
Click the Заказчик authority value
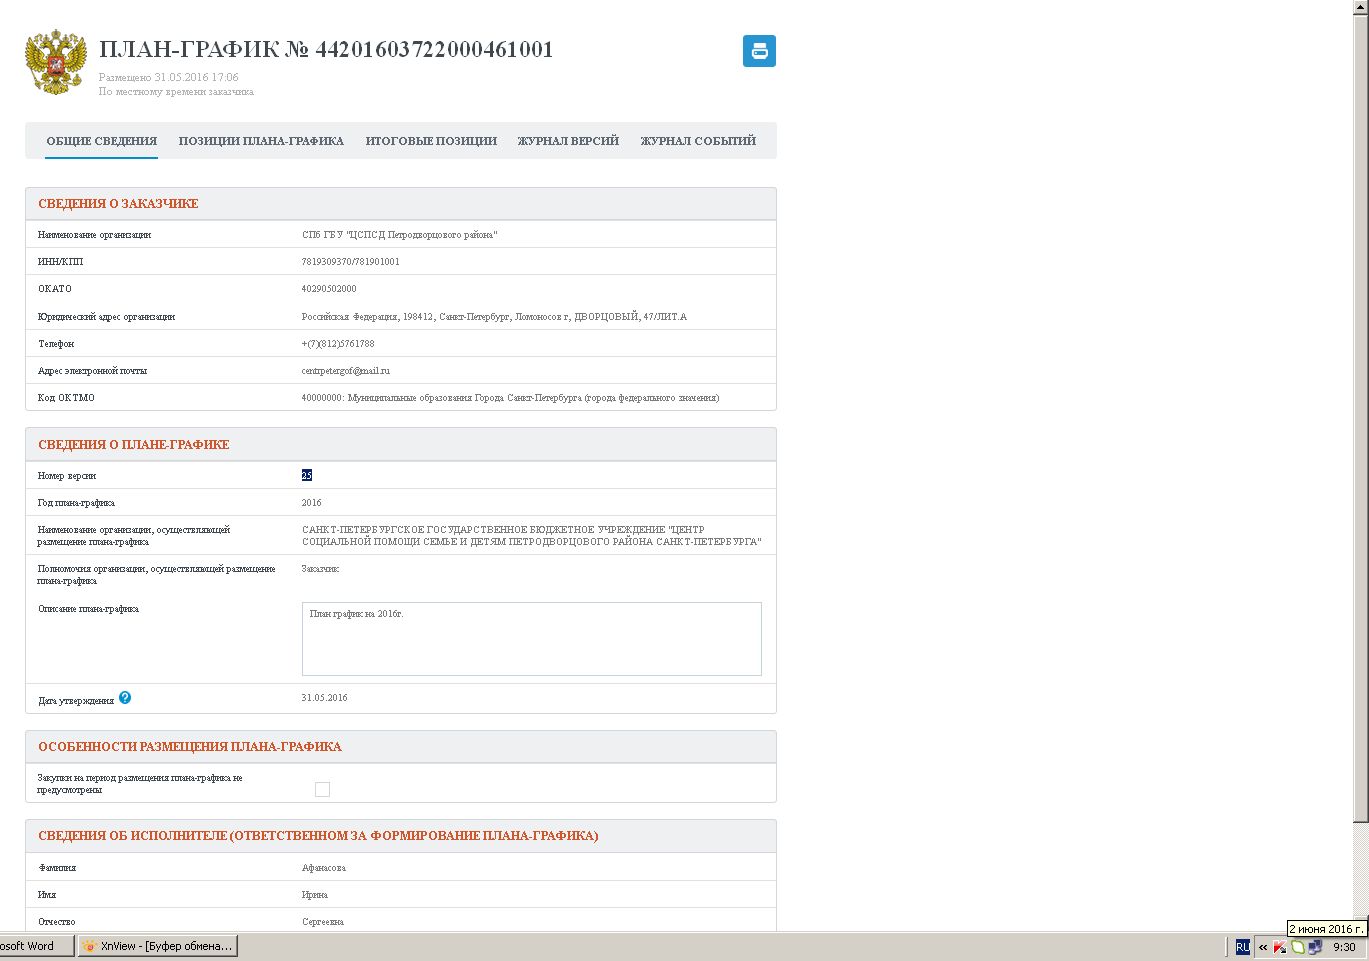pos(320,569)
